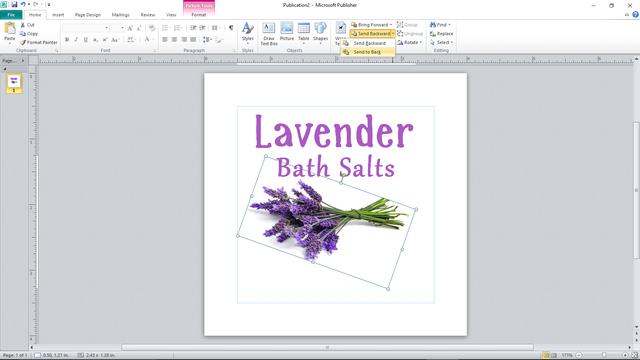Click the Undo arrow icon

point(23,4)
